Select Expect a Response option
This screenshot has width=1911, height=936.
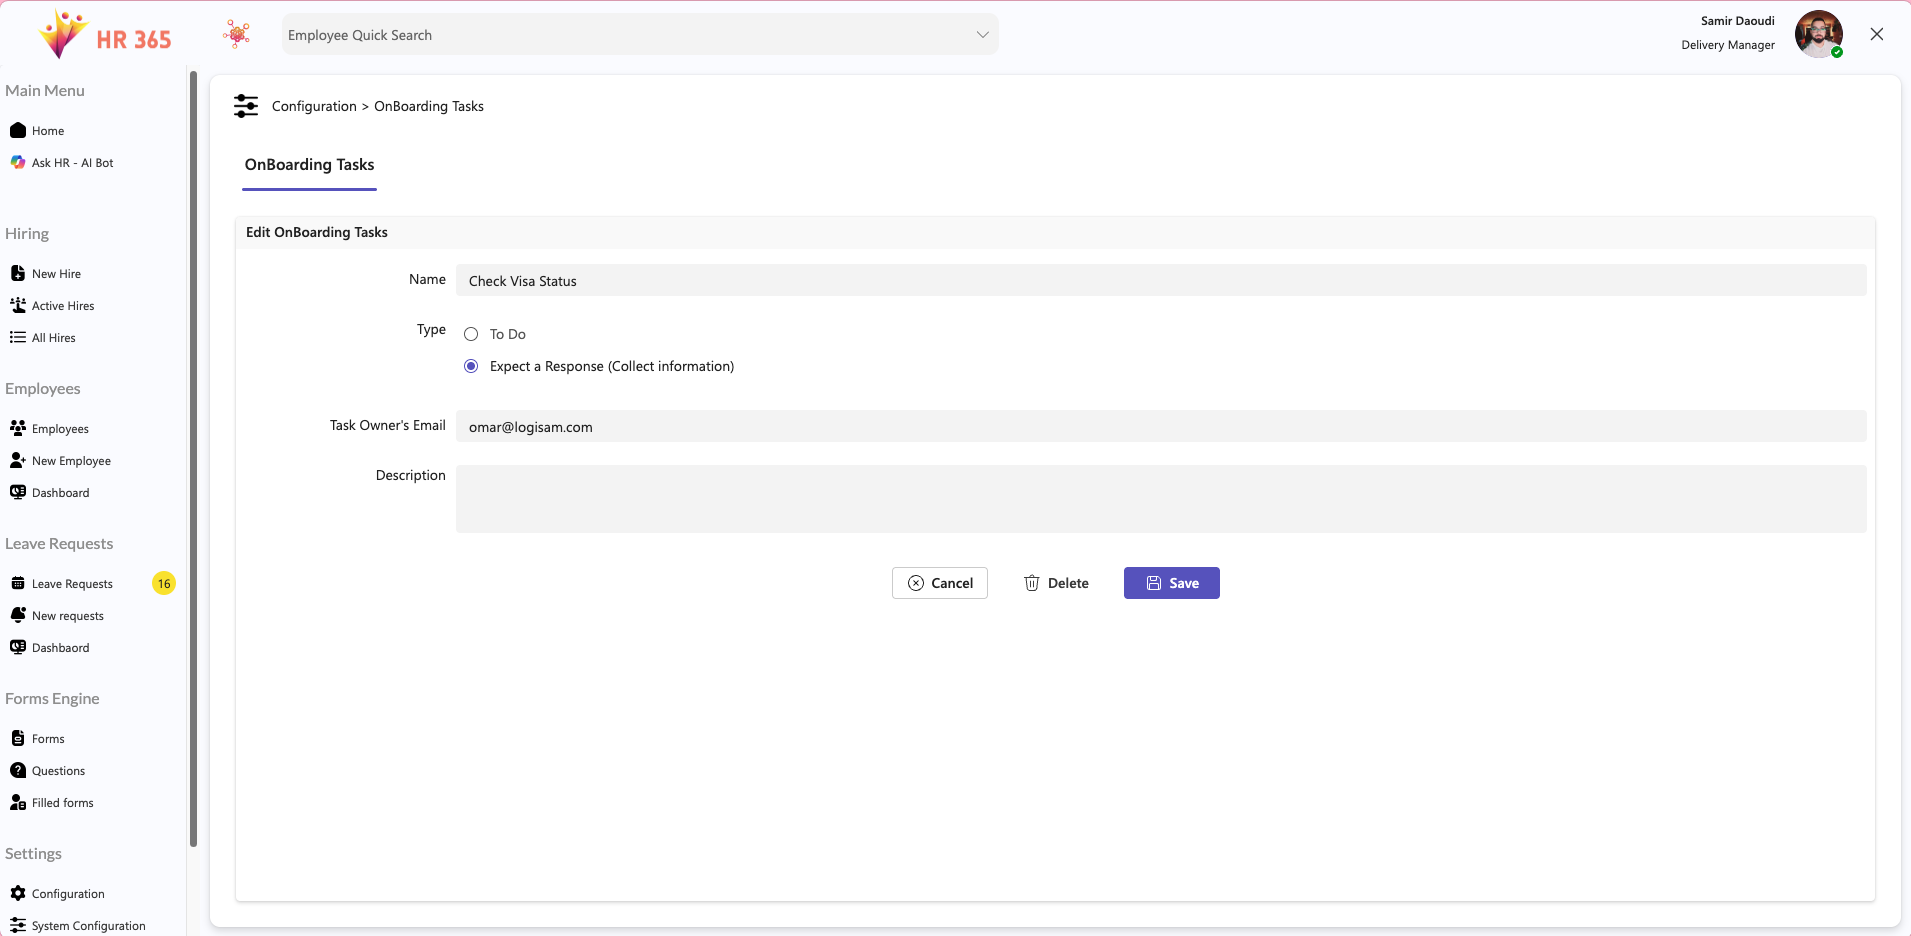(x=471, y=366)
